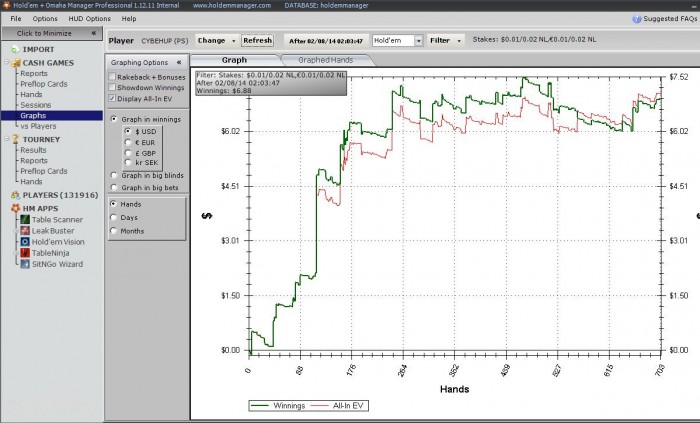Open Hold'em Vision app icon

(25, 242)
